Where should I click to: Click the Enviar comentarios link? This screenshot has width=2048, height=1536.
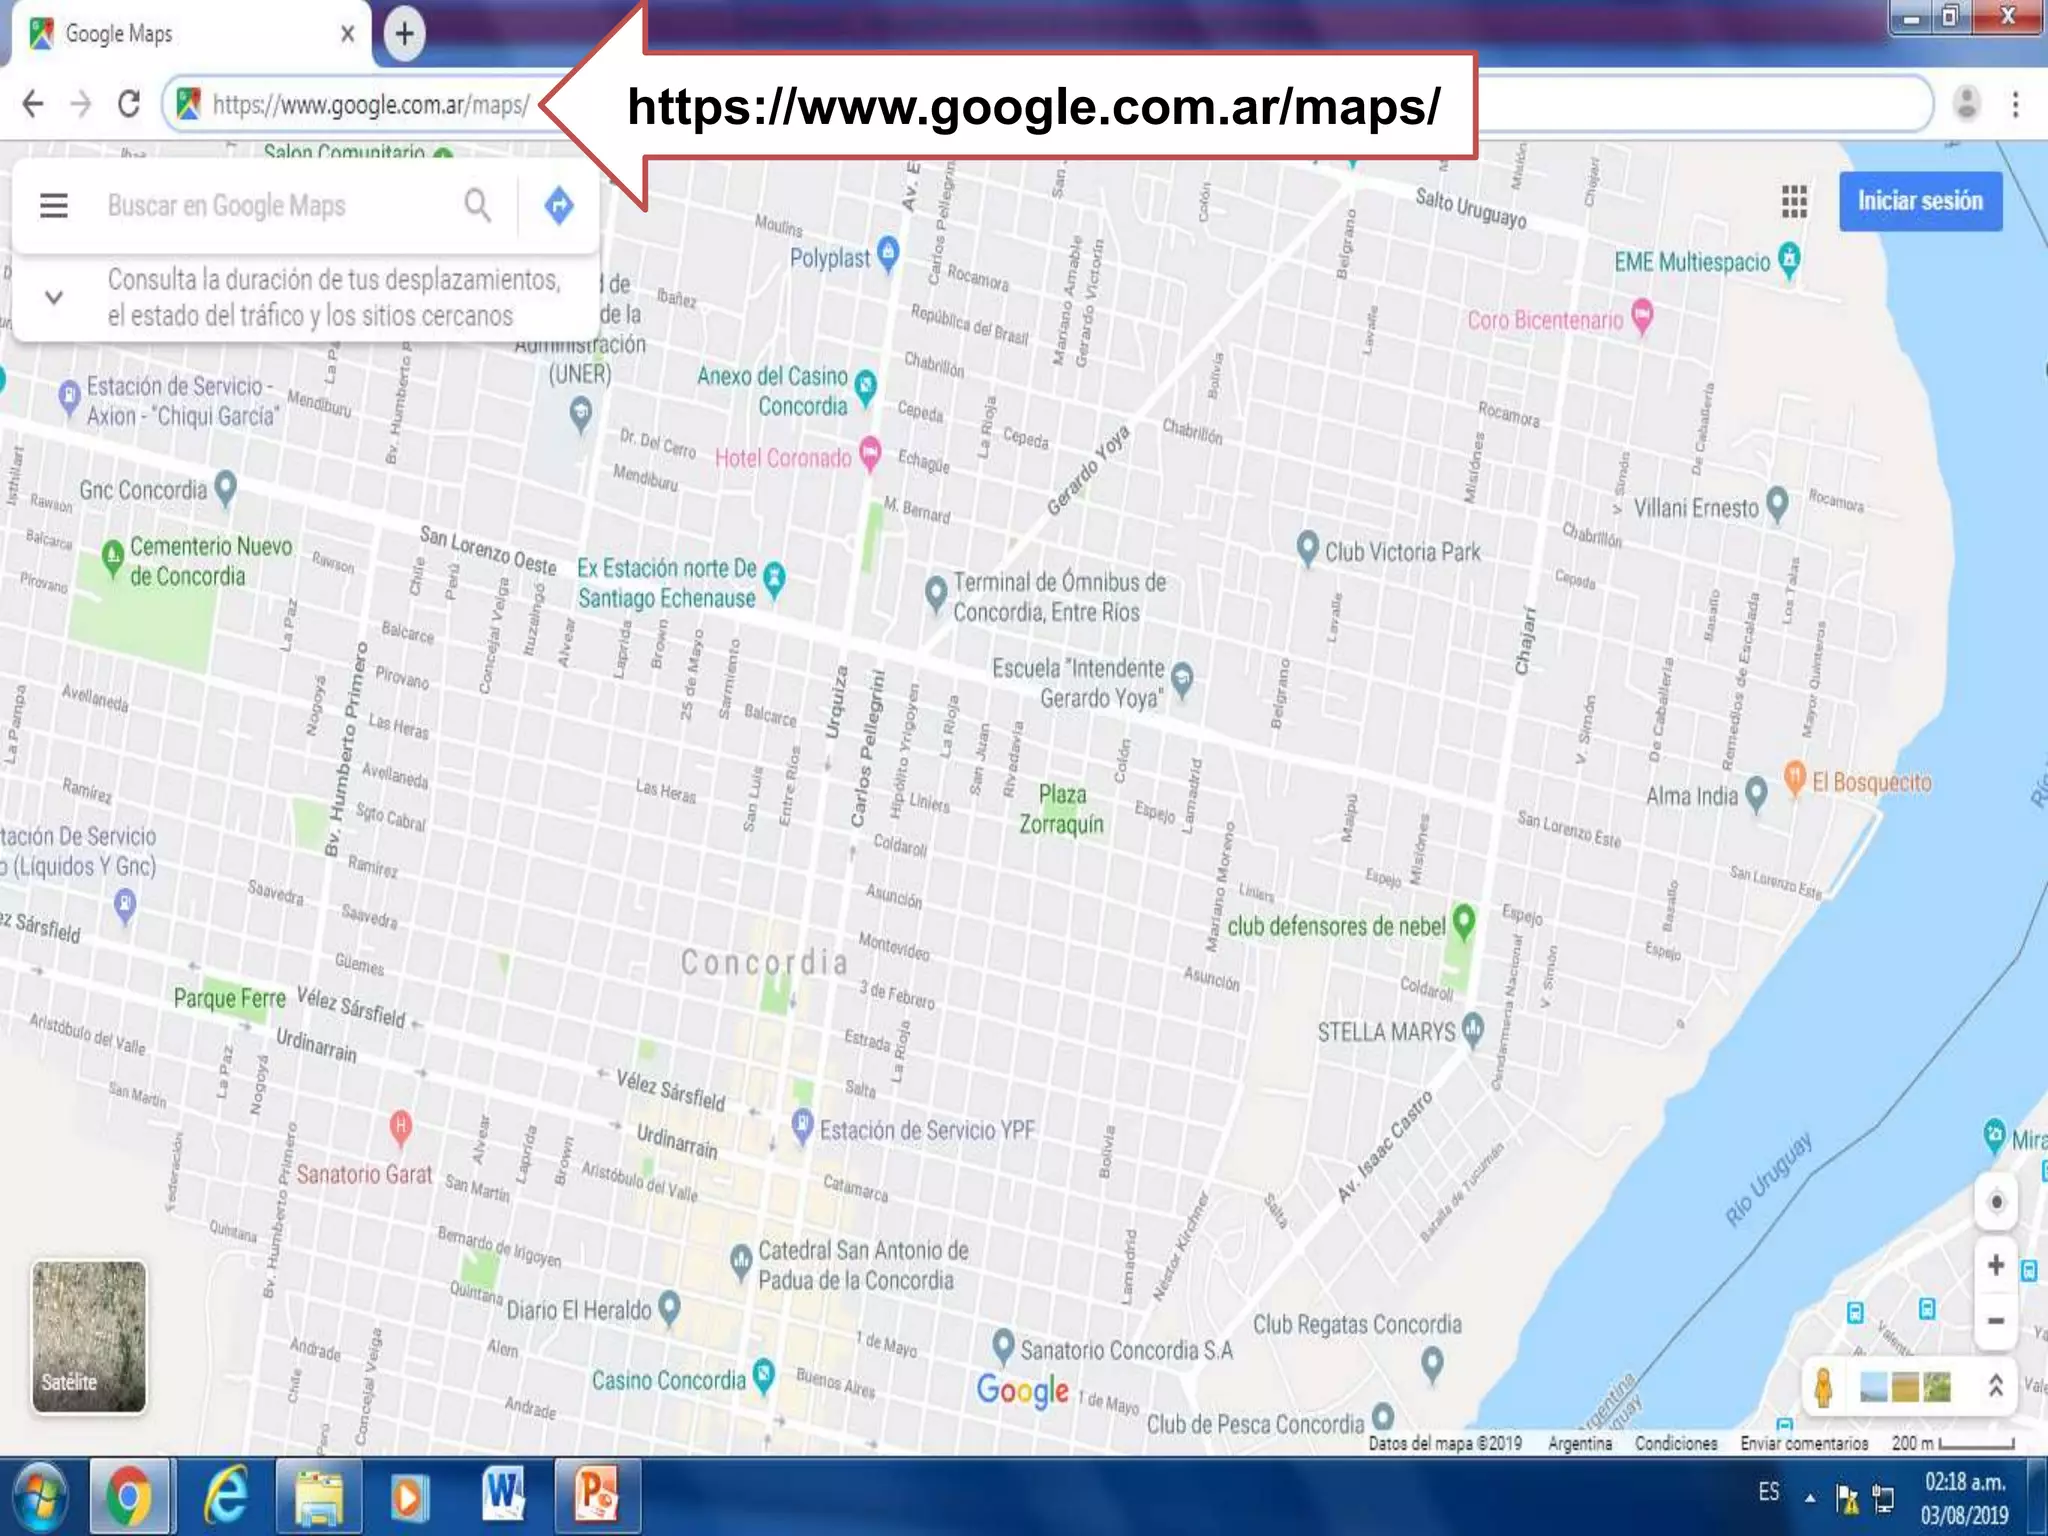click(1804, 1443)
